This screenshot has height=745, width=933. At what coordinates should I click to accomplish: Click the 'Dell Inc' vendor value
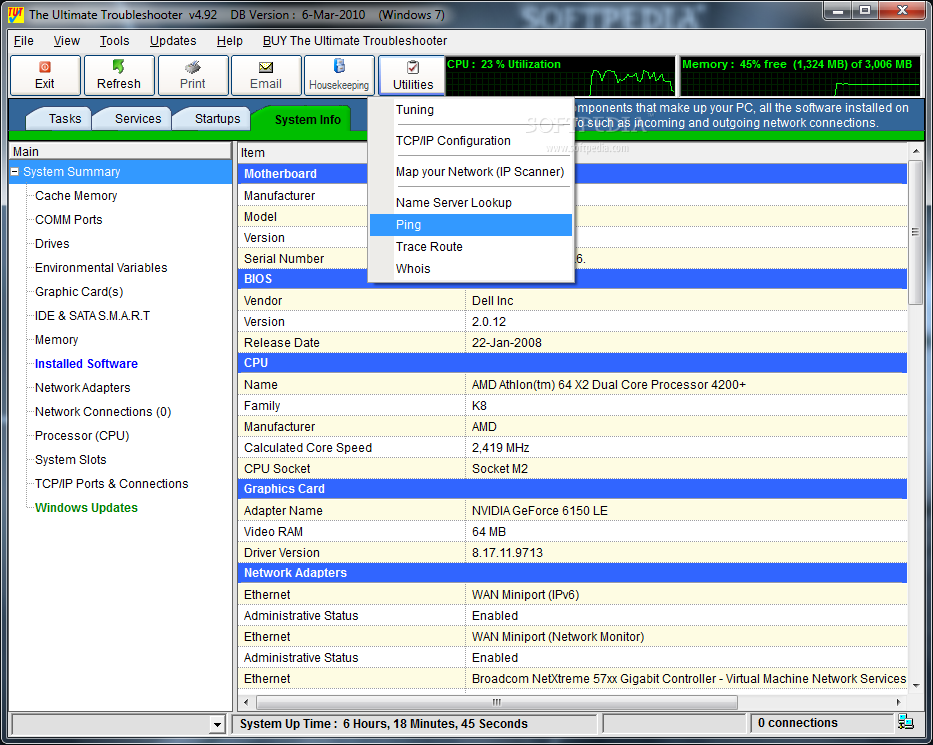493,300
